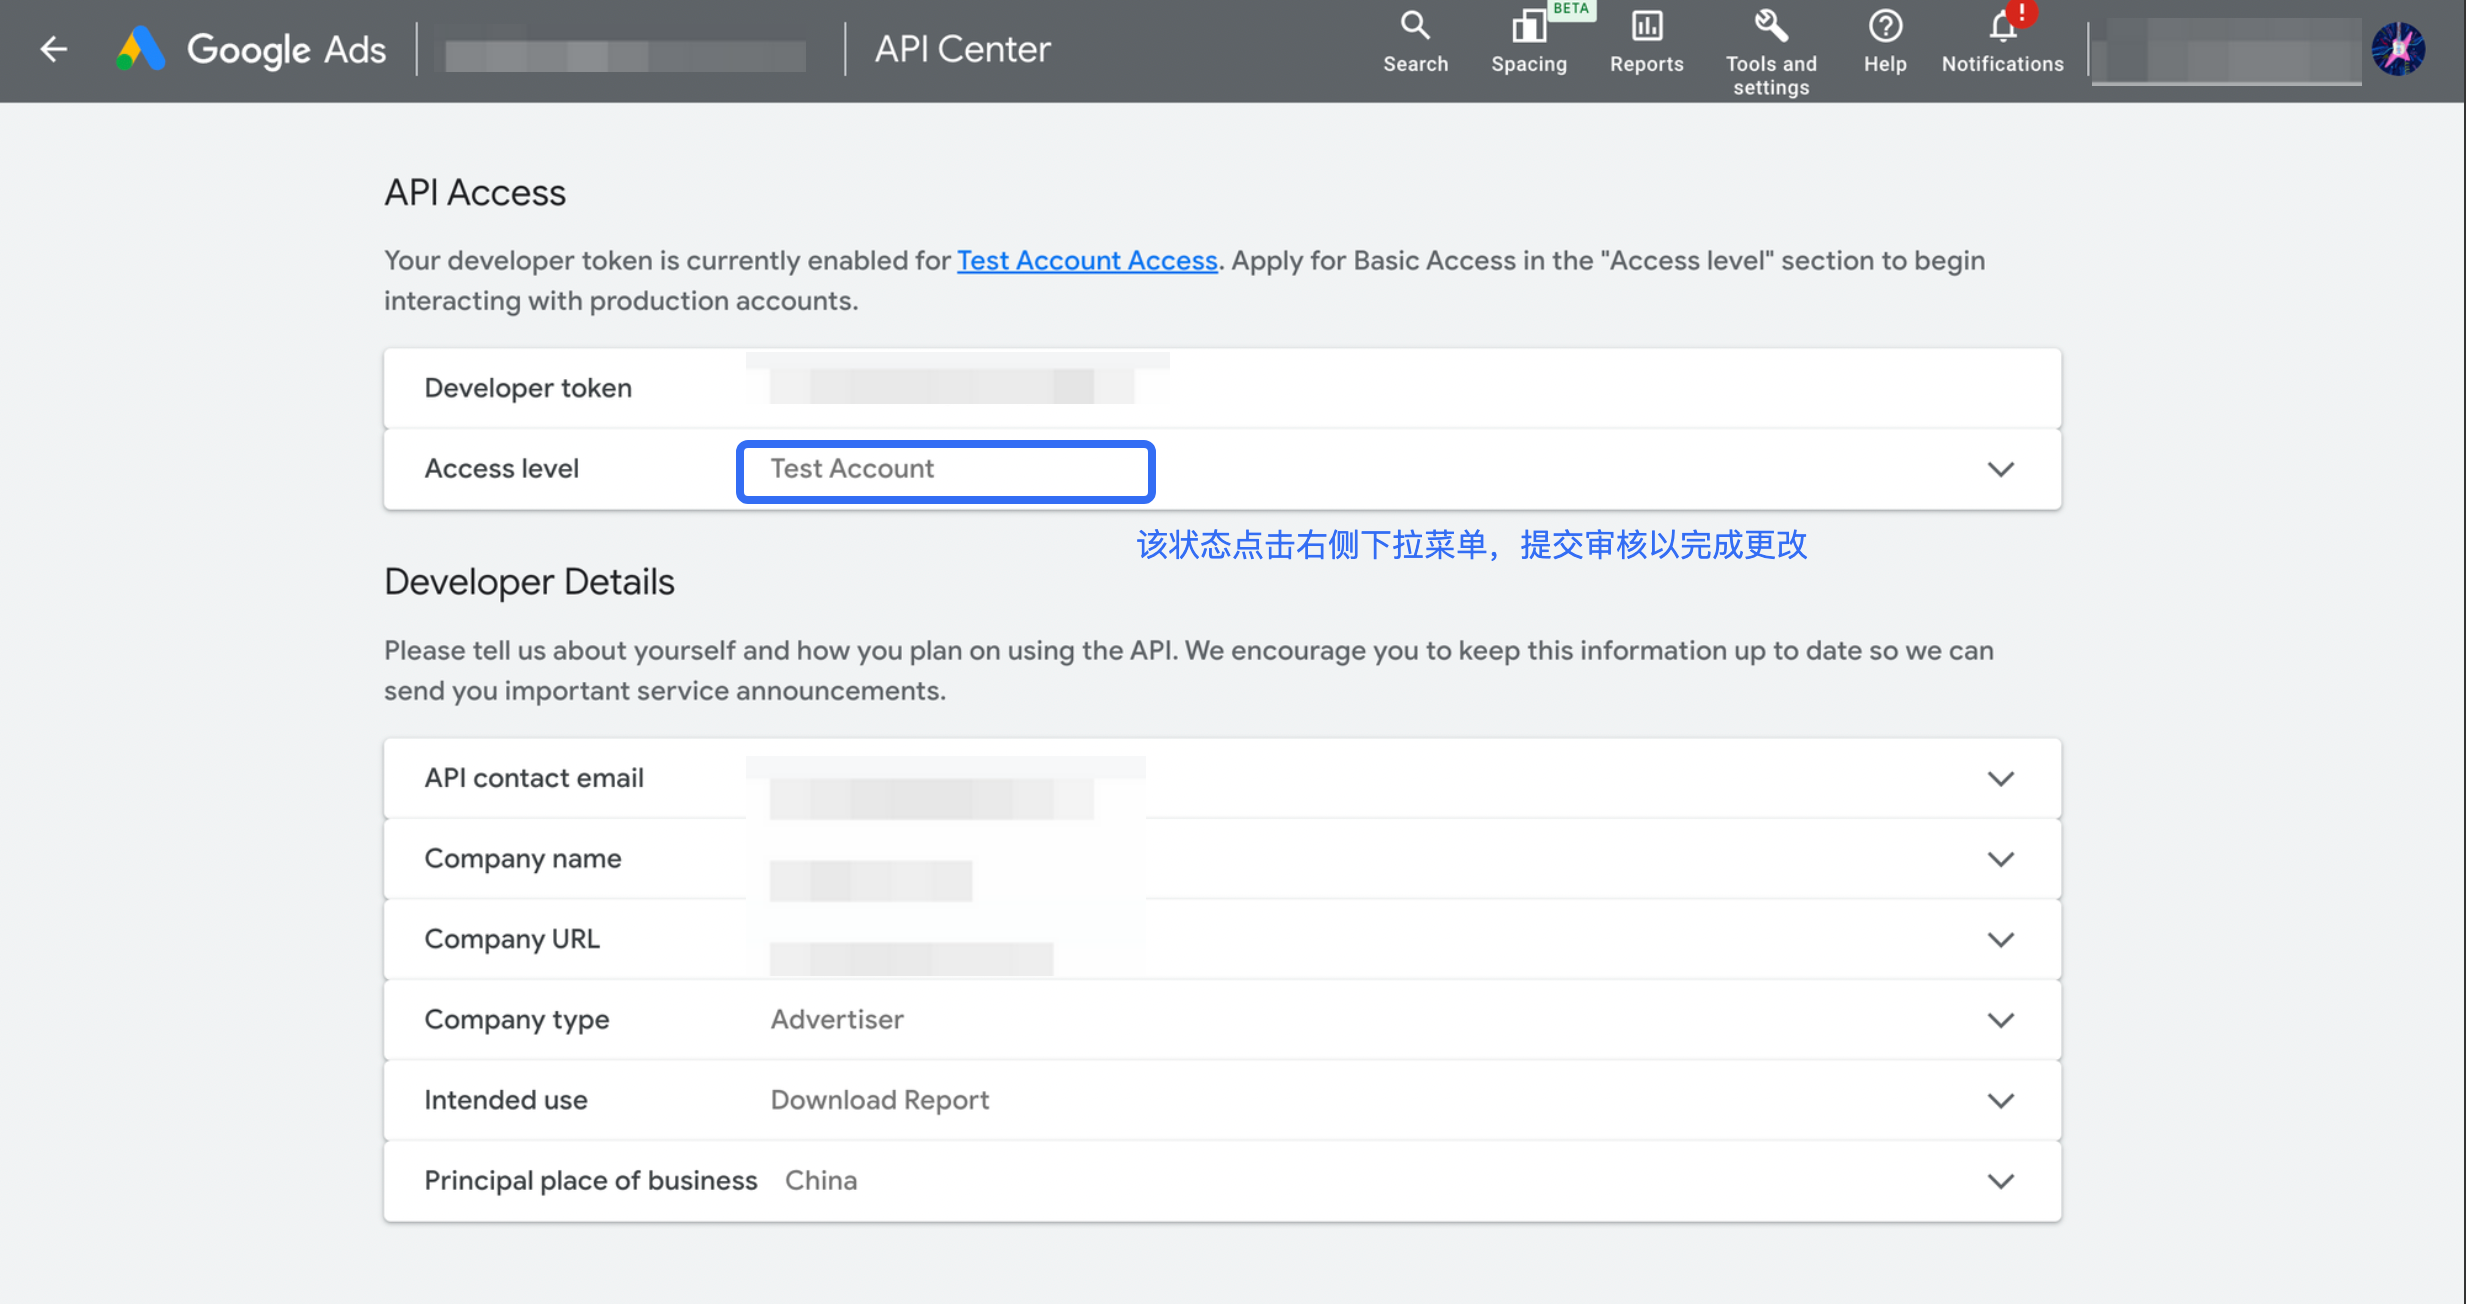View Notifications bell

coord(2002,42)
